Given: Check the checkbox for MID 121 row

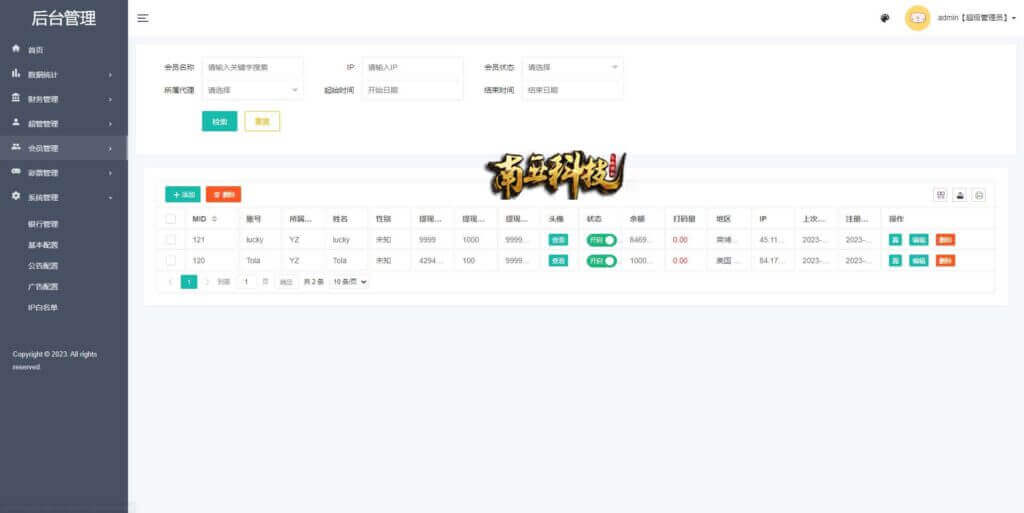Looking at the screenshot, I should click(x=170, y=240).
